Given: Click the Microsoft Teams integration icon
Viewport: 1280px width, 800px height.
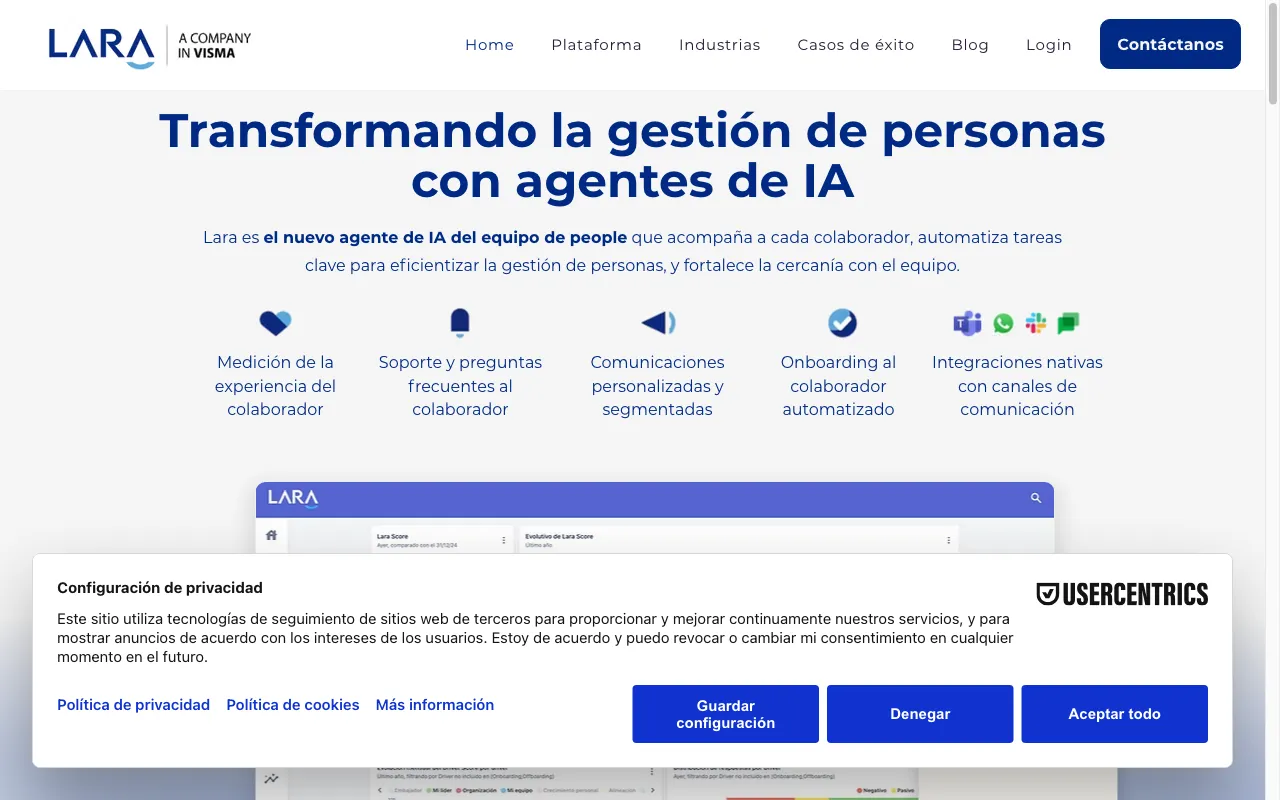Looking at the screenshot, I should (x=967, y=323).
